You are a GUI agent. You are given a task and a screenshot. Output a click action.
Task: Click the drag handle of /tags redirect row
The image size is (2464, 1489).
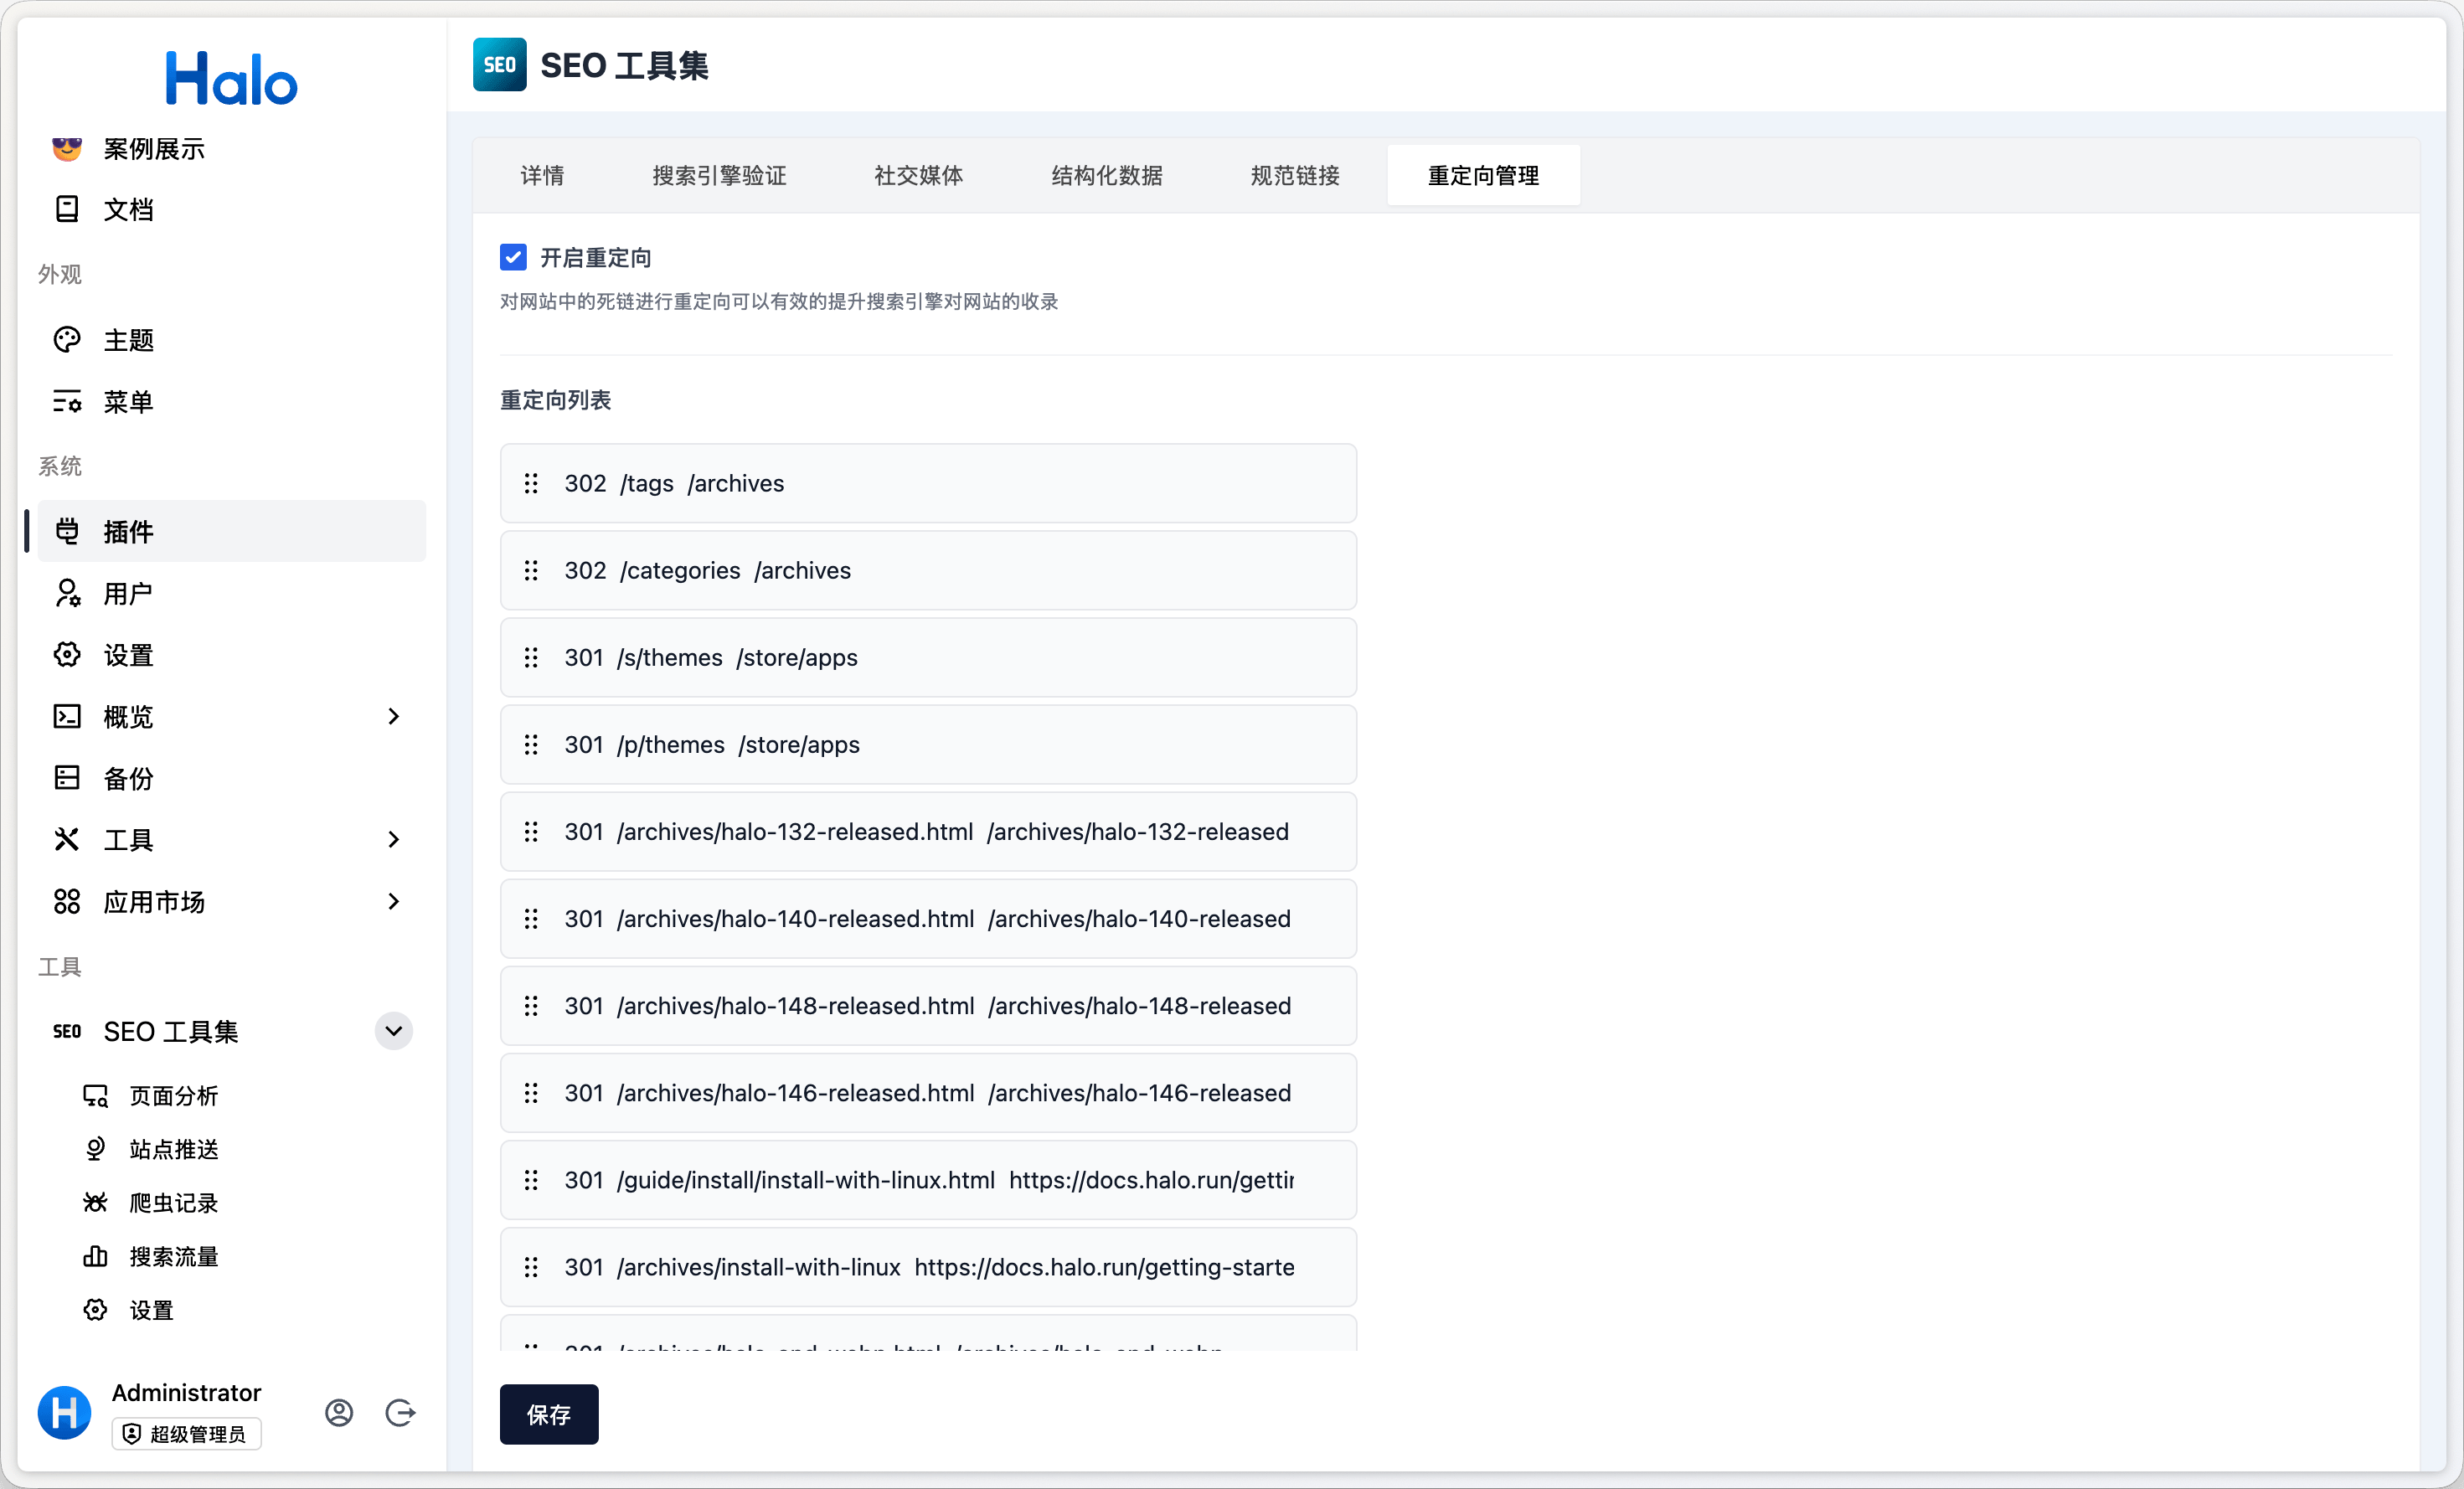point(531,484)
